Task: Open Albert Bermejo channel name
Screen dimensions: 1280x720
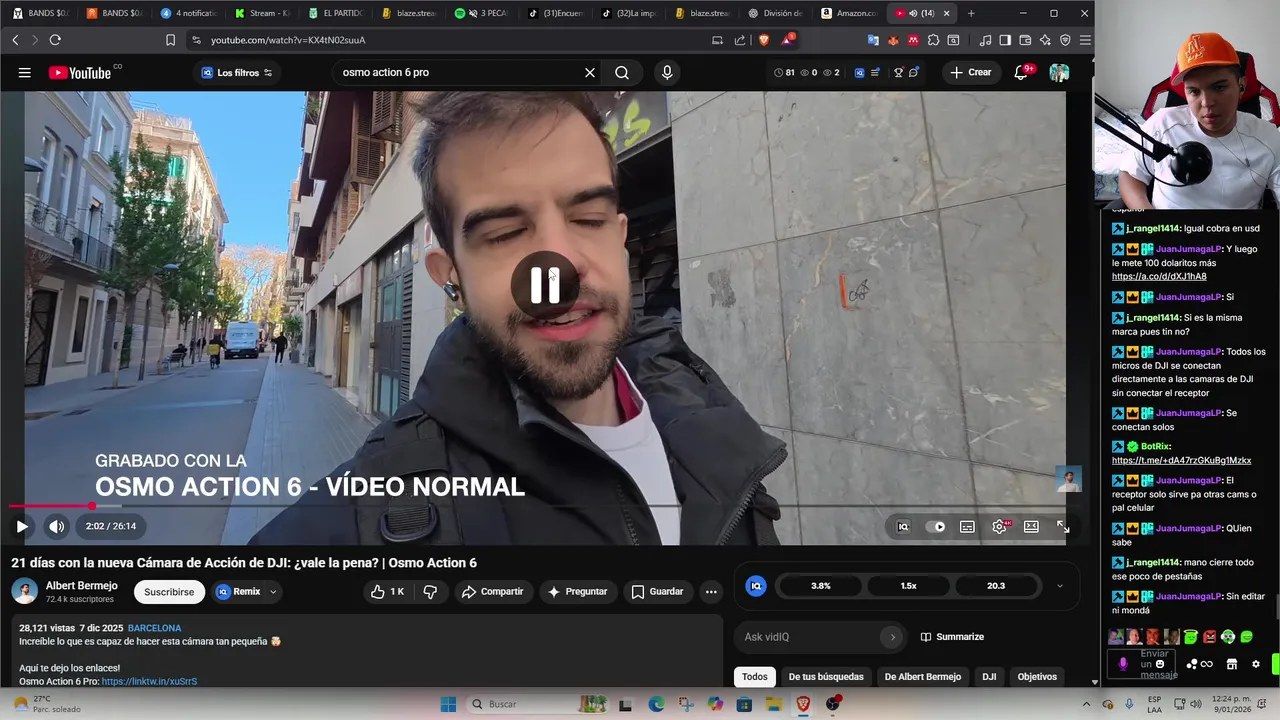Action: 81,586
